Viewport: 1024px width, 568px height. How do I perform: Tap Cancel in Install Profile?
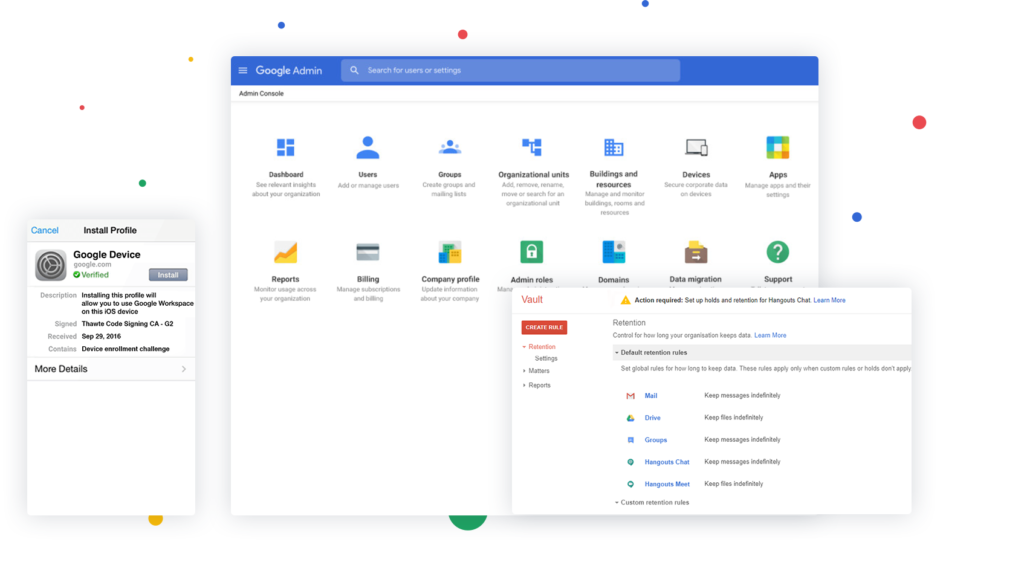coord(45,230)
